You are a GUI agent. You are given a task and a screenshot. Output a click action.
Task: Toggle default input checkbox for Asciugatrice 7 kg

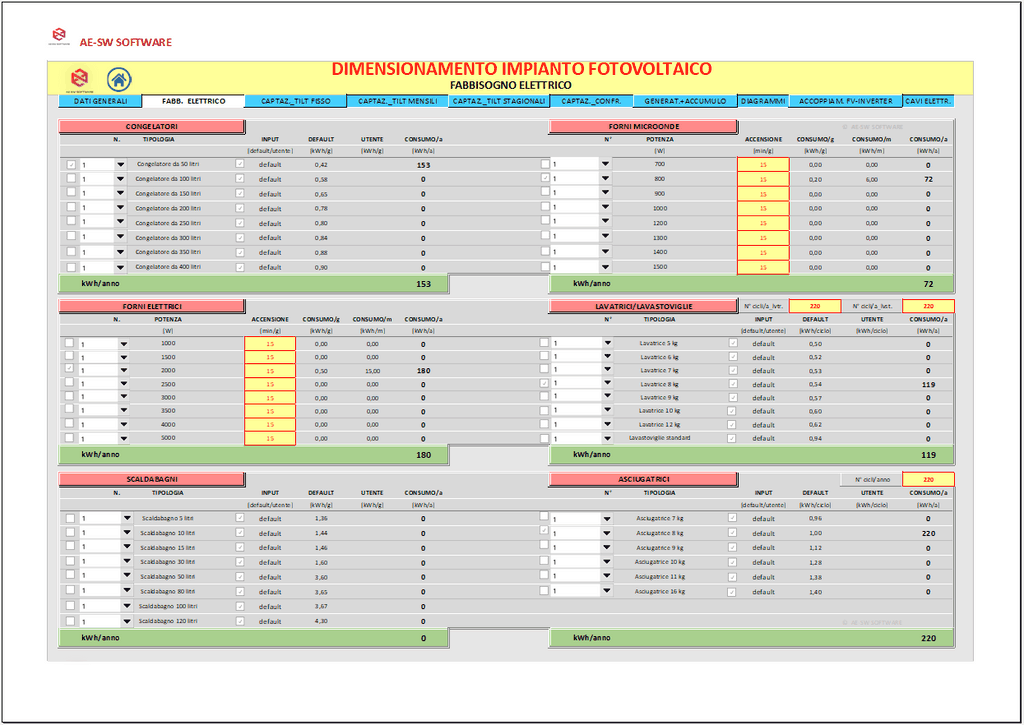point(733,518)
